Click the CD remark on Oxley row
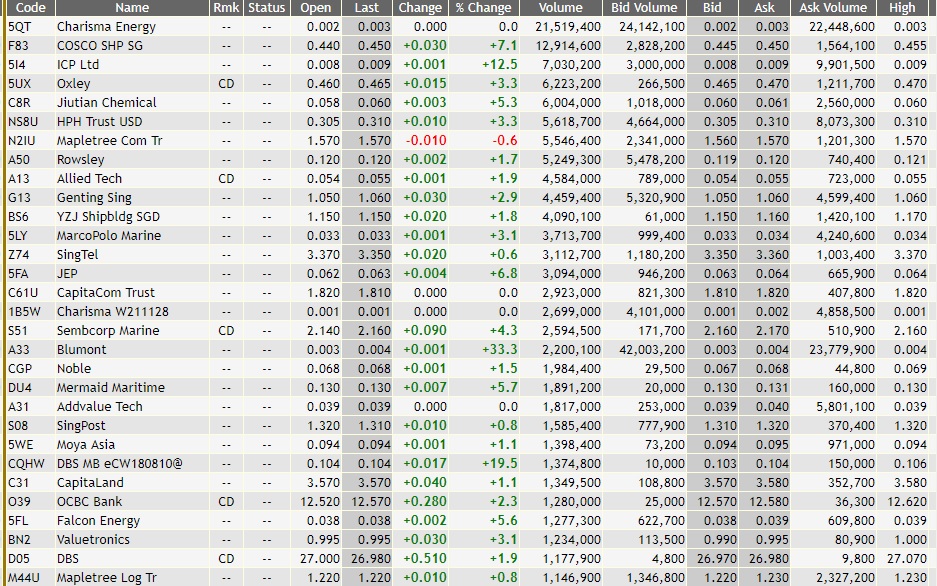 point(226,84)
